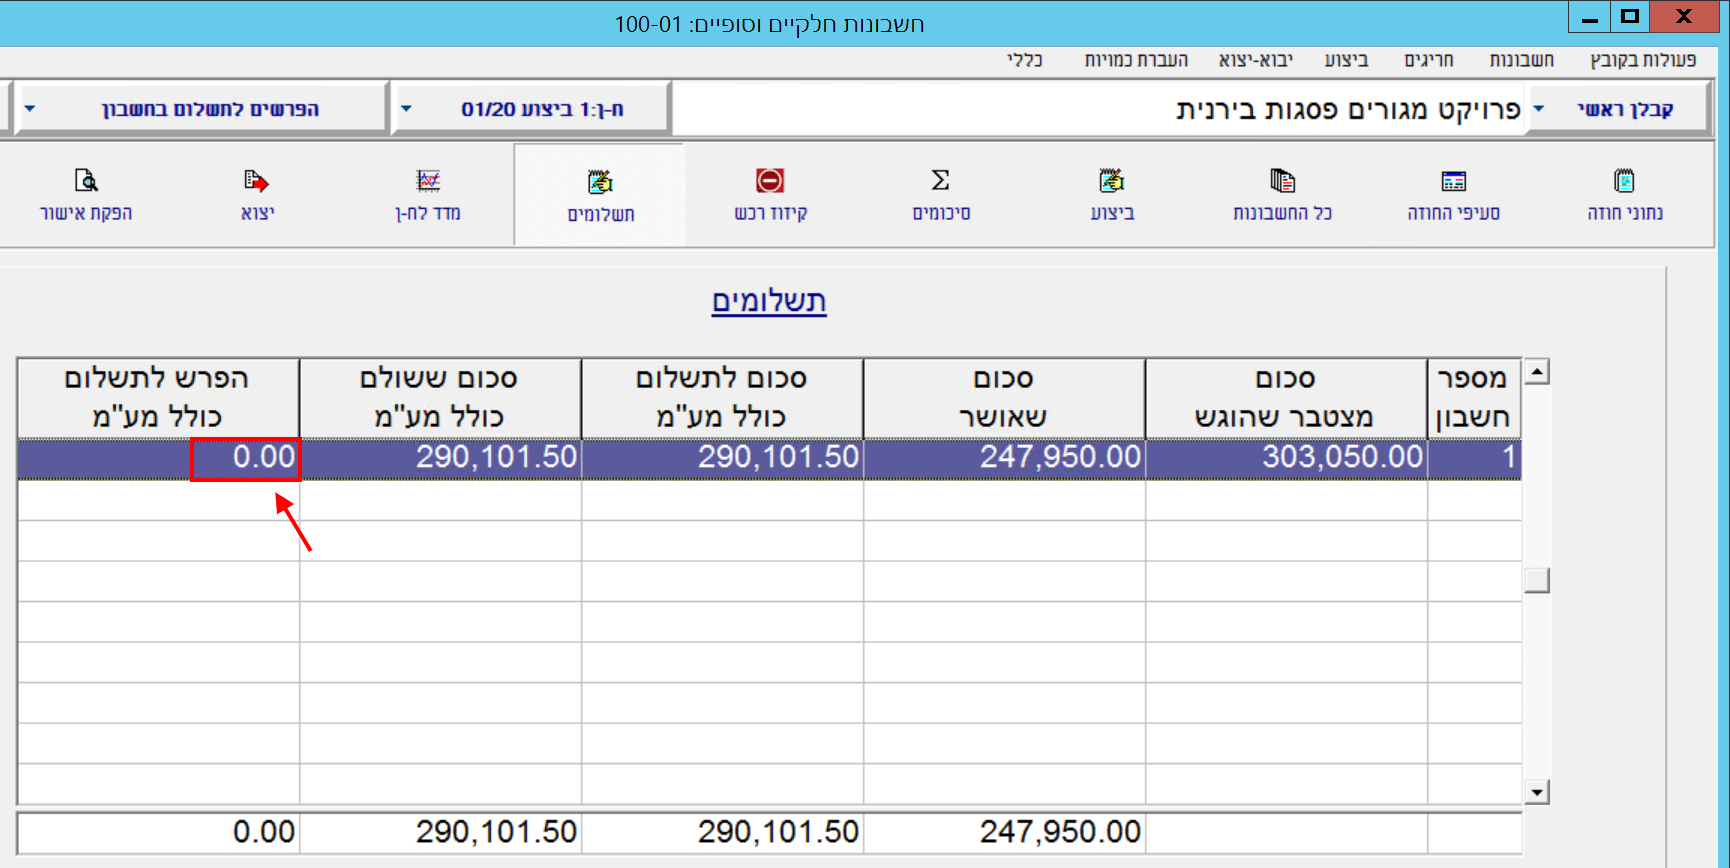
Task: Open the קיזוז רכש purchase offset icon
Action: 770,181
